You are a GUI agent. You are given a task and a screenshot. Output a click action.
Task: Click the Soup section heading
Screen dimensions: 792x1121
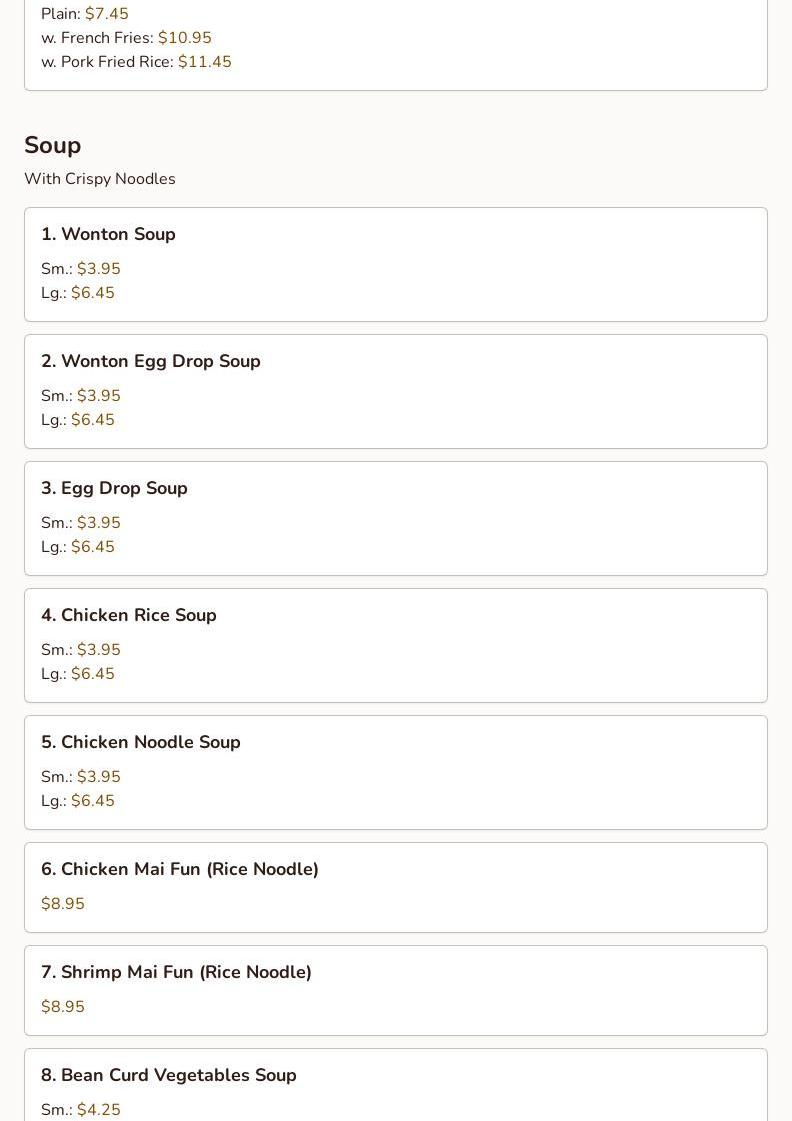click(52, 145)
